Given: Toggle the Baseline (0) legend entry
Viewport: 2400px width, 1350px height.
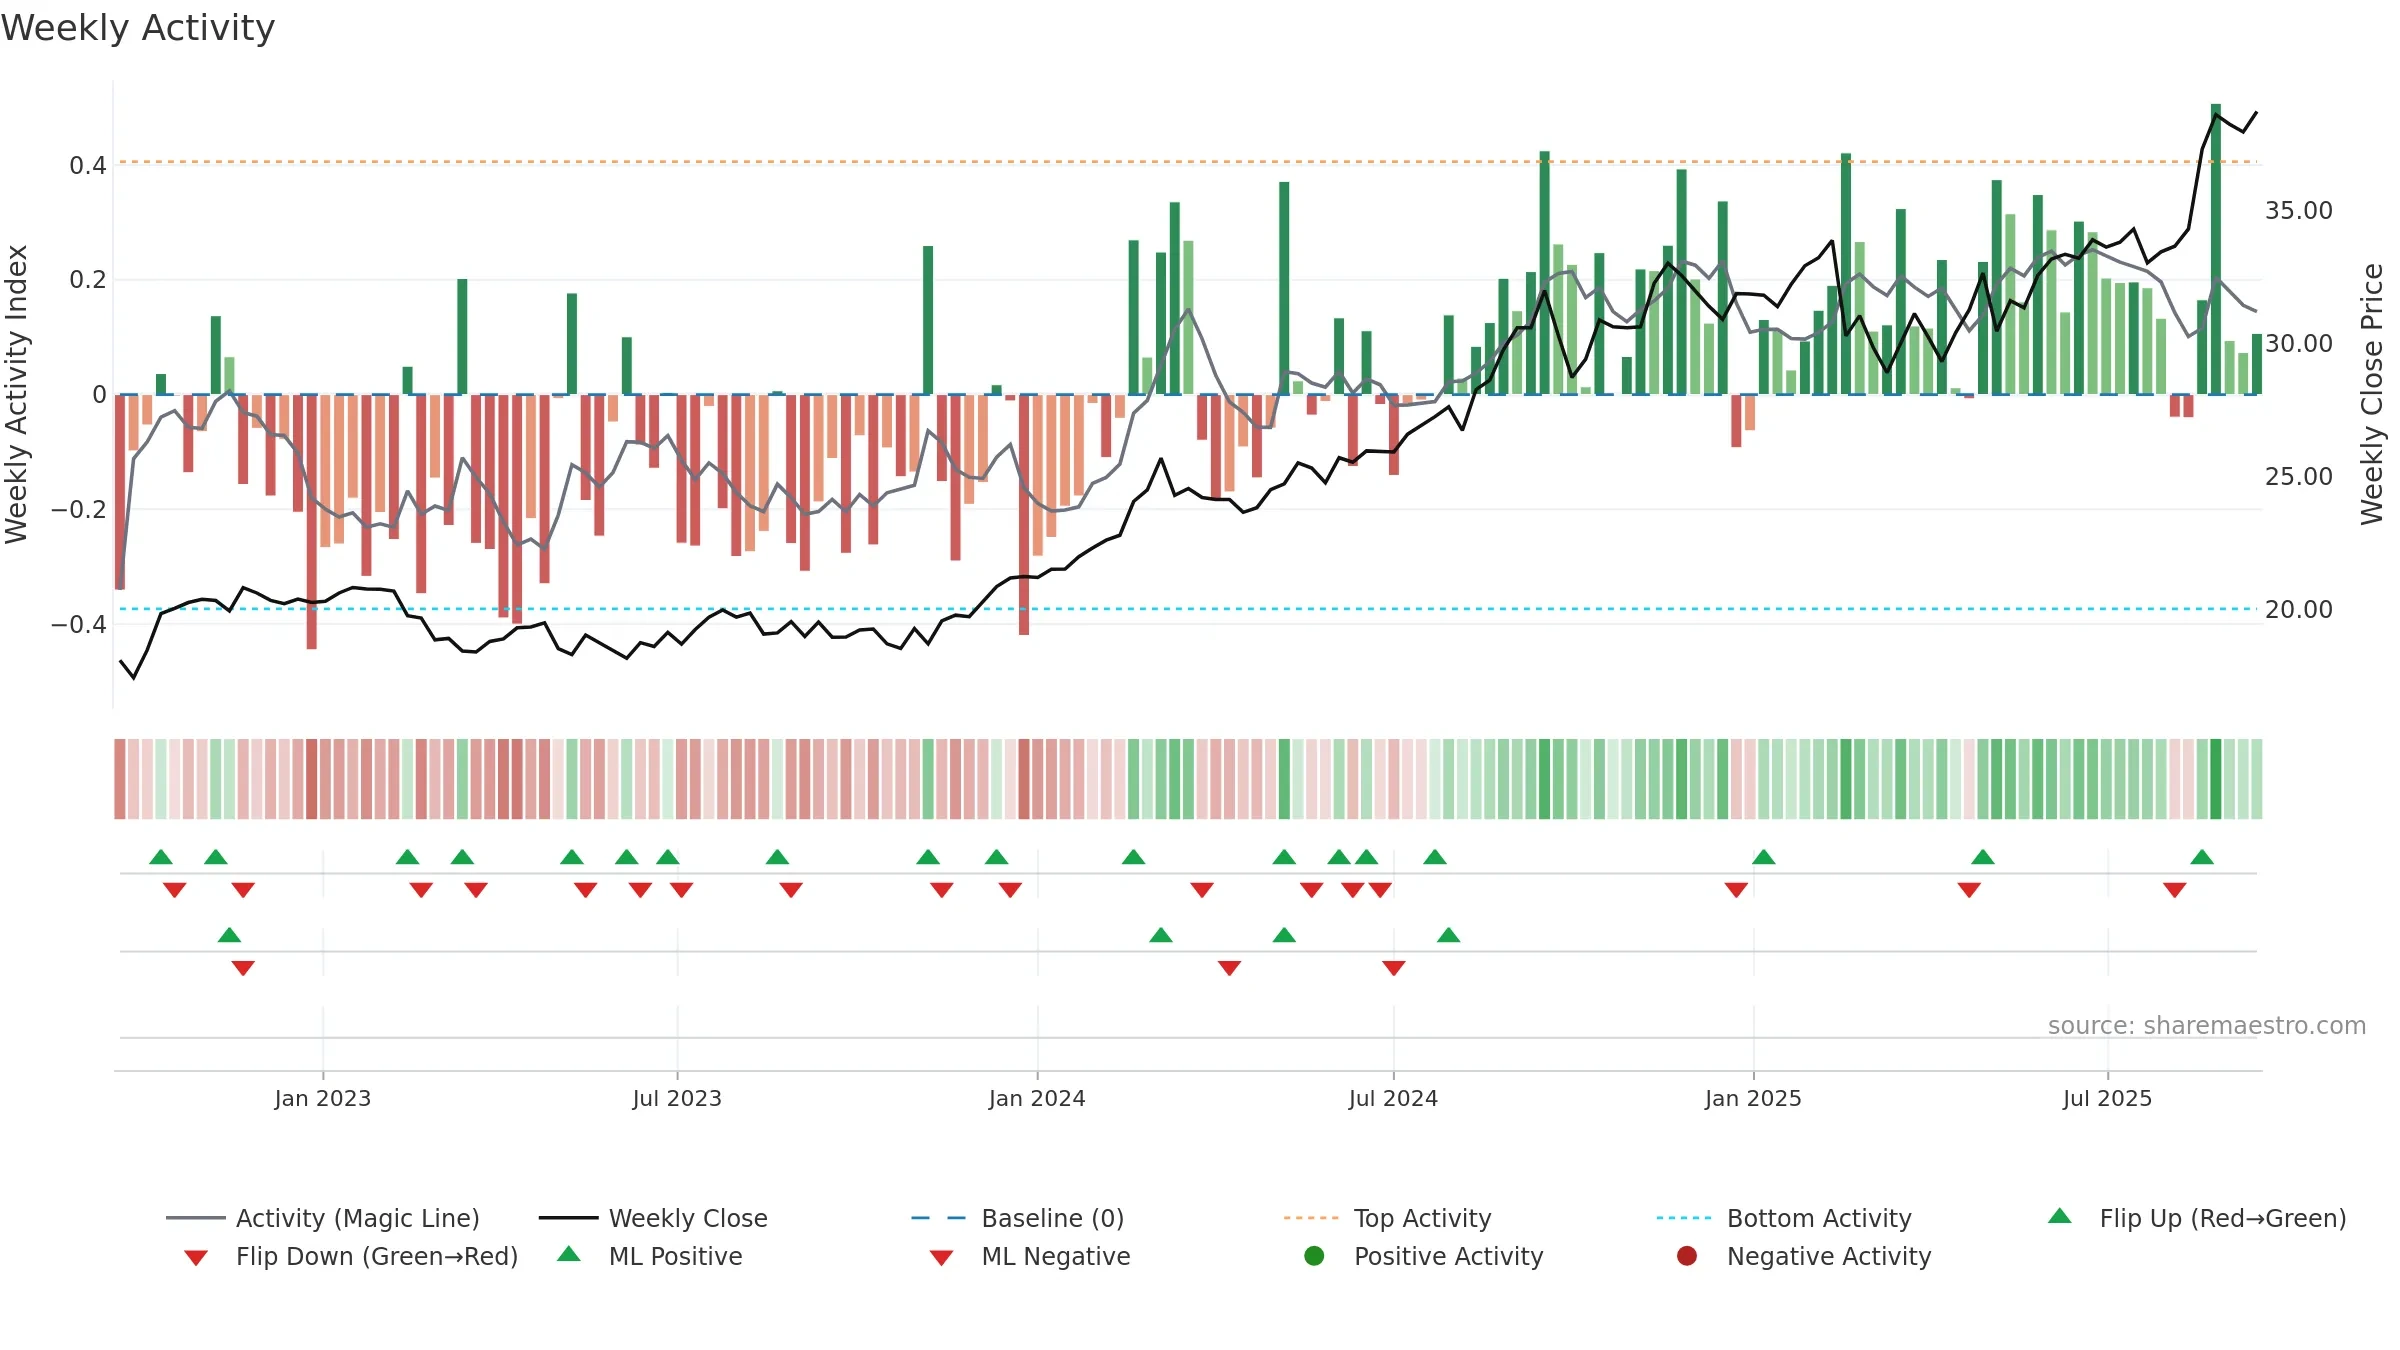Looking at the screenshot, I should tap(1018, 1218).
